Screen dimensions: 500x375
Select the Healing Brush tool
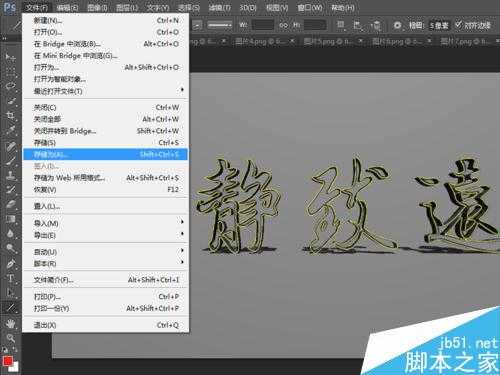point(10,146)
